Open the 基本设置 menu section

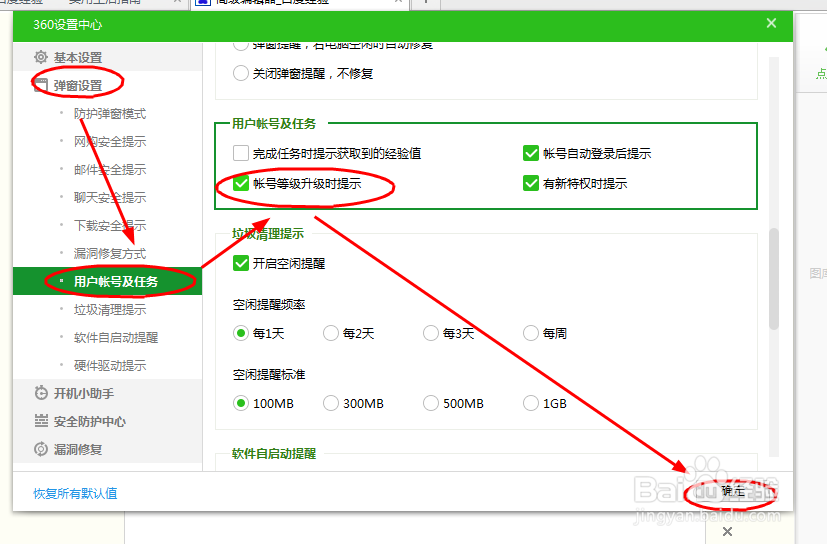pos(108,57)
